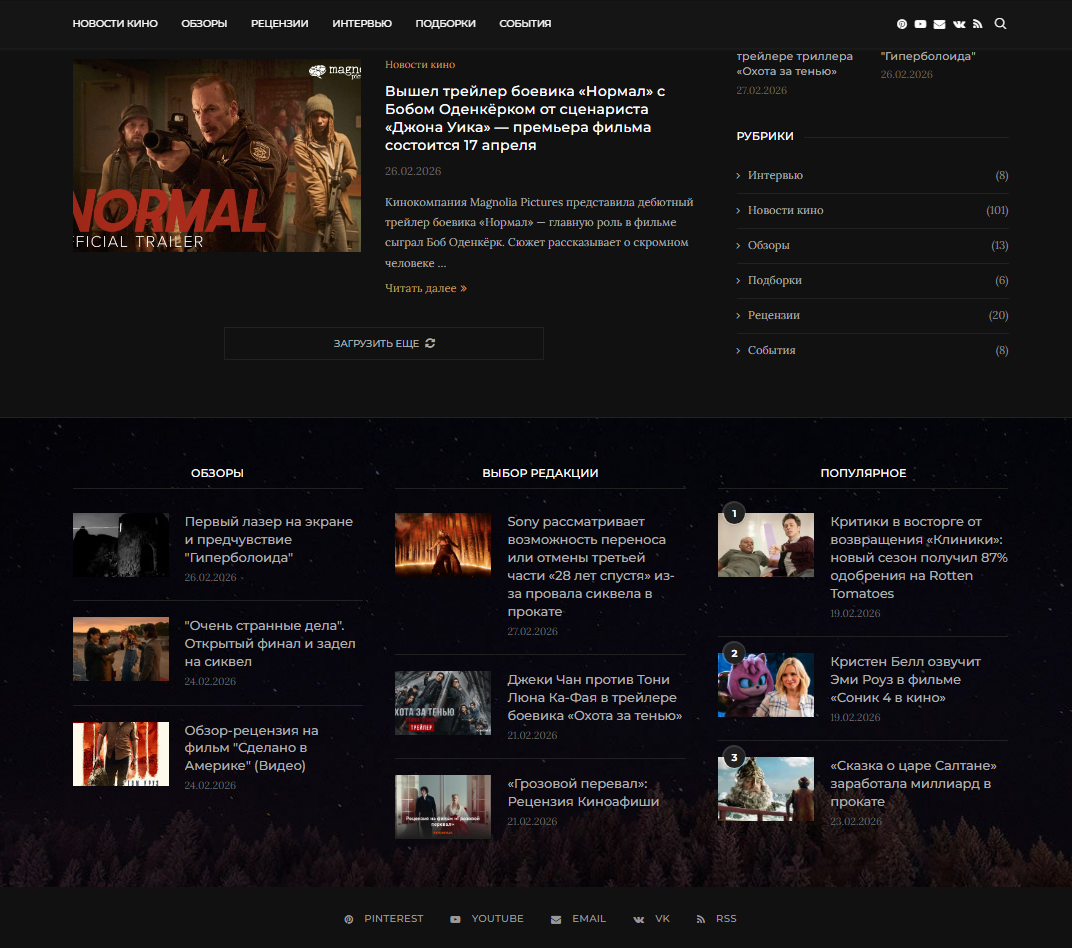Open review Очень странные дела
1072x948 pixels.
270,643
